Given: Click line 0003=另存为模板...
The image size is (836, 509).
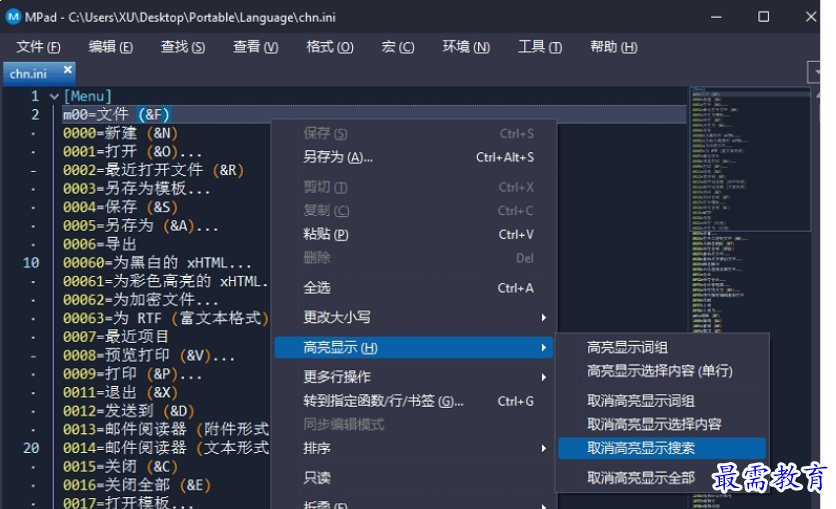Looking at the screenshot, I should [x=137, y=189].
